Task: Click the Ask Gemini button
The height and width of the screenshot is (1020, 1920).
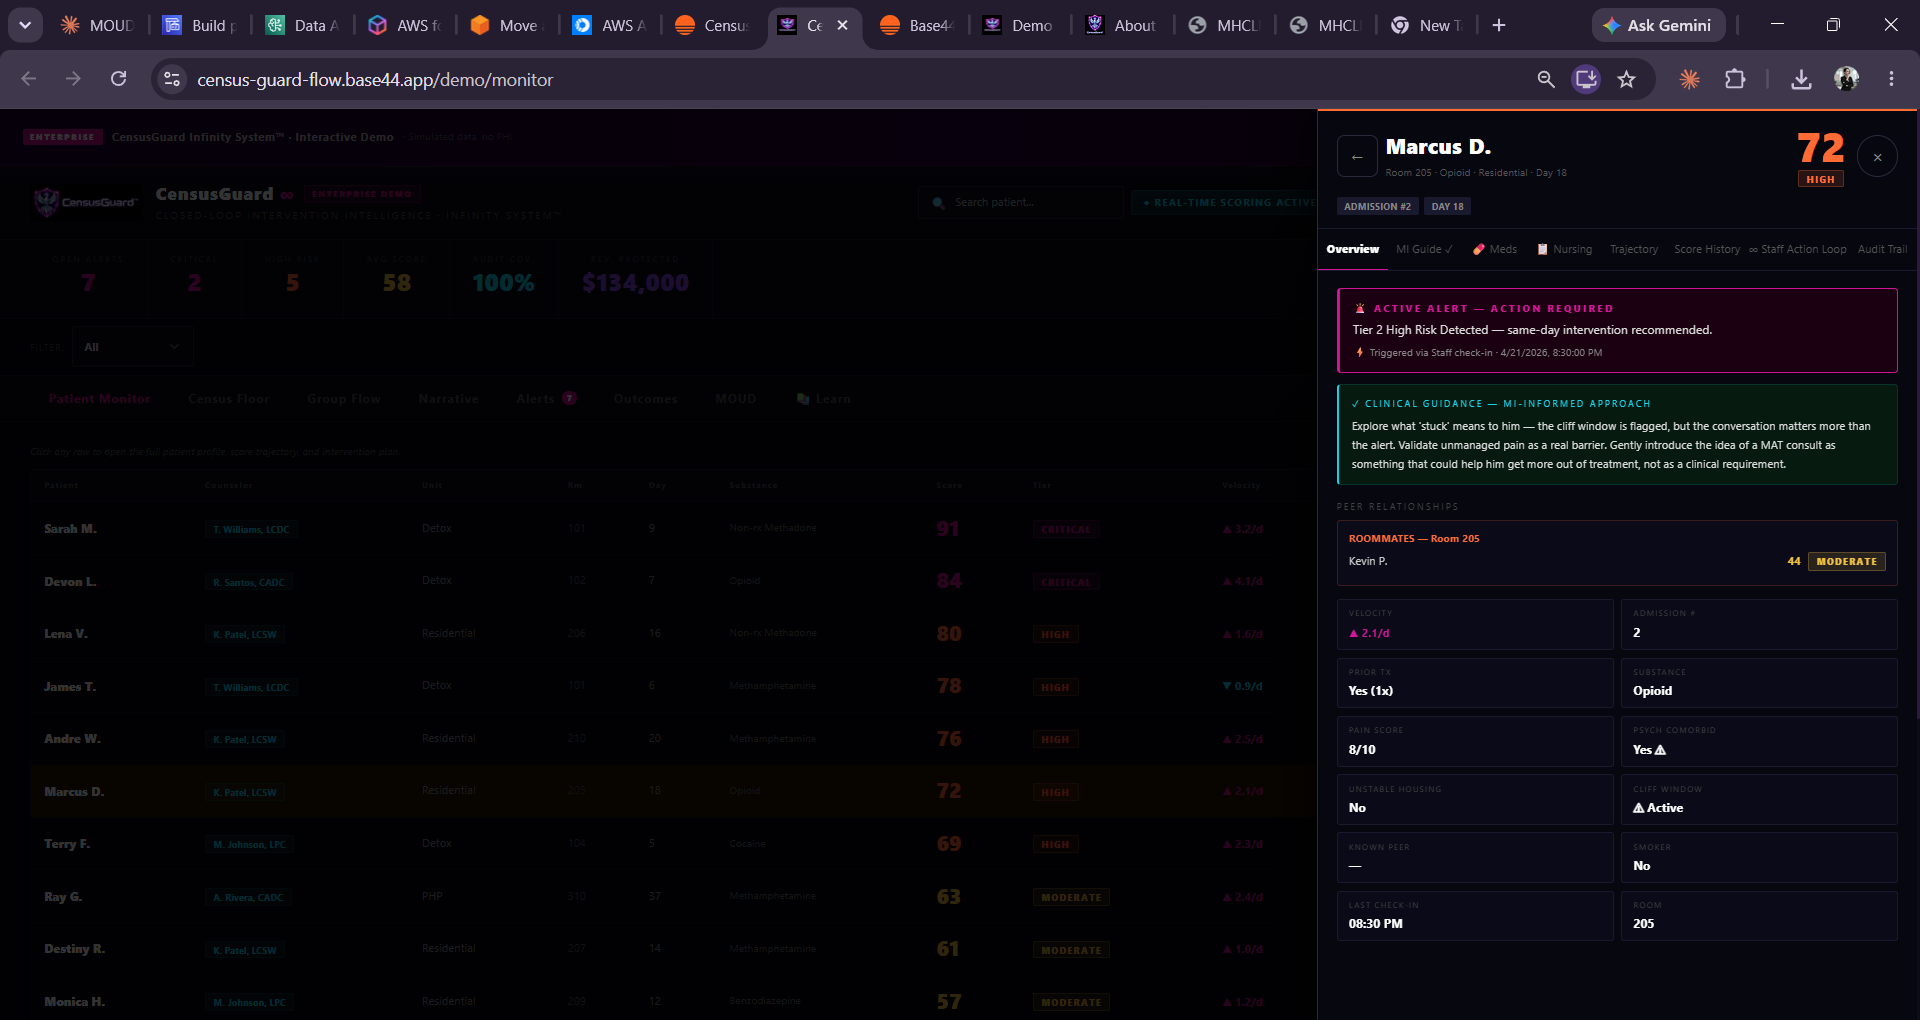Action: coord(1658,25)
